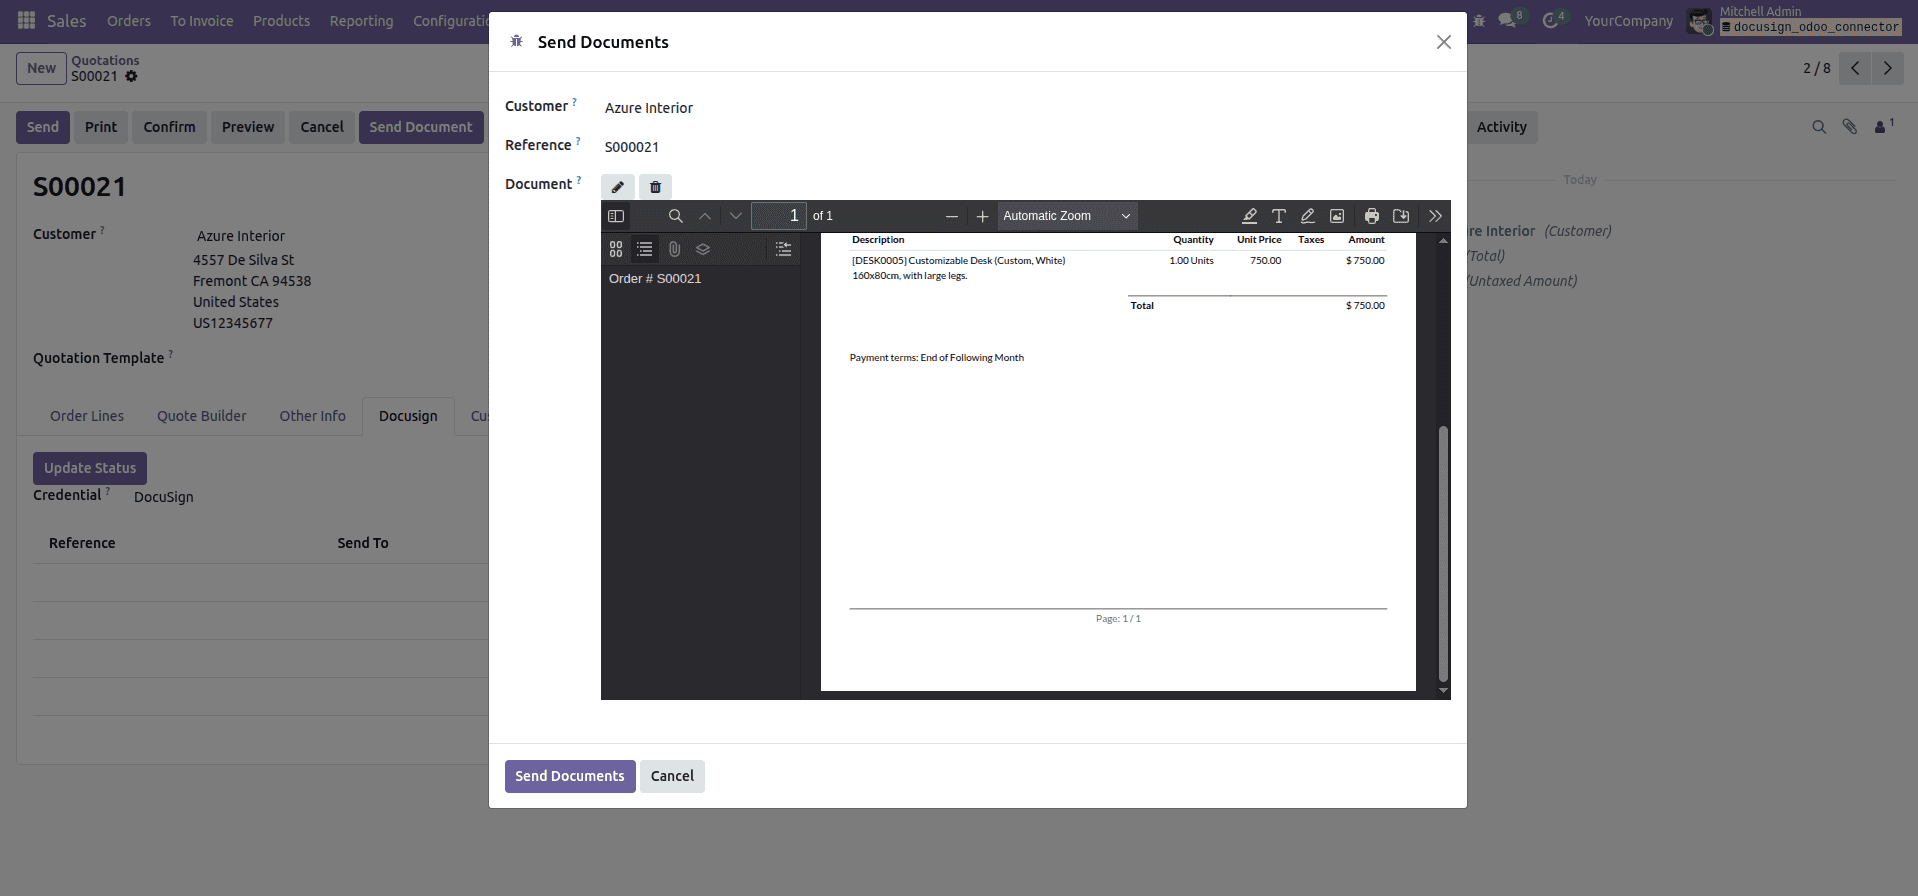Download the PDF document

pos(1401,216)
